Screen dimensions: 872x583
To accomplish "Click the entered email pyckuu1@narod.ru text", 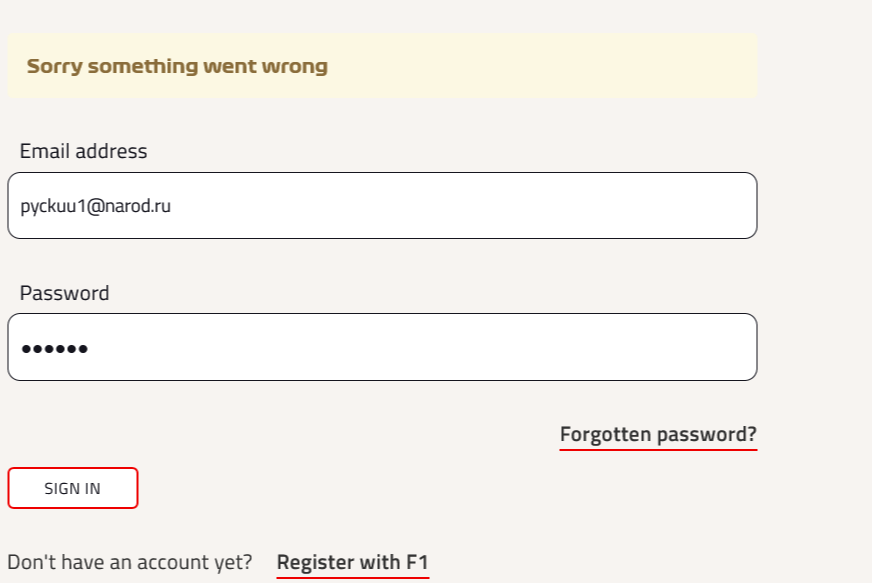I will pyautogui.click(x=95, y=206).
